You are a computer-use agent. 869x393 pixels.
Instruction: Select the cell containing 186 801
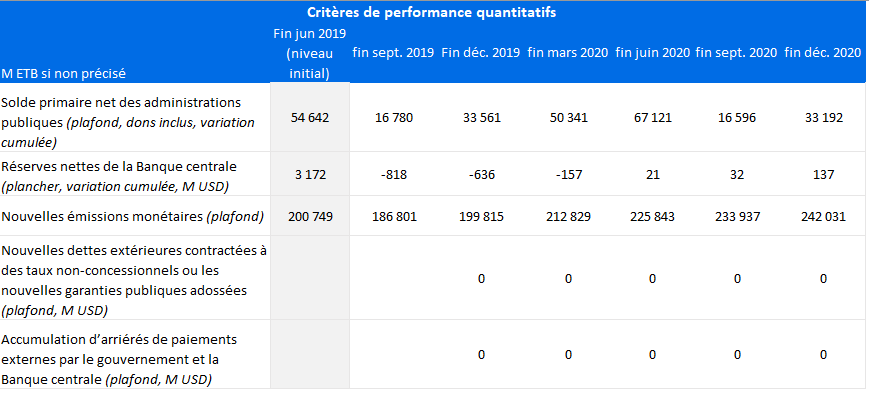coord(393,217)
